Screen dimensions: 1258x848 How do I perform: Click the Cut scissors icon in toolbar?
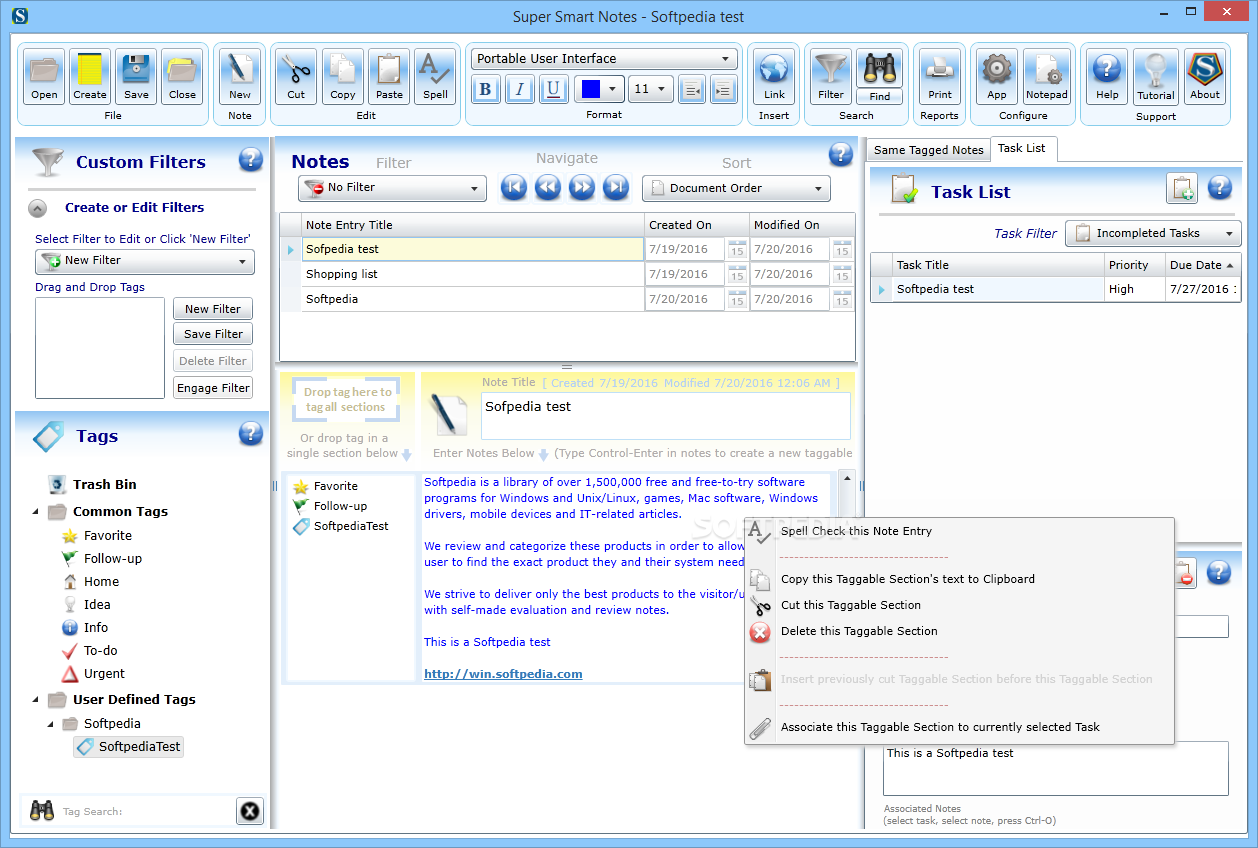pyautogui.click(x=296, y=76)
